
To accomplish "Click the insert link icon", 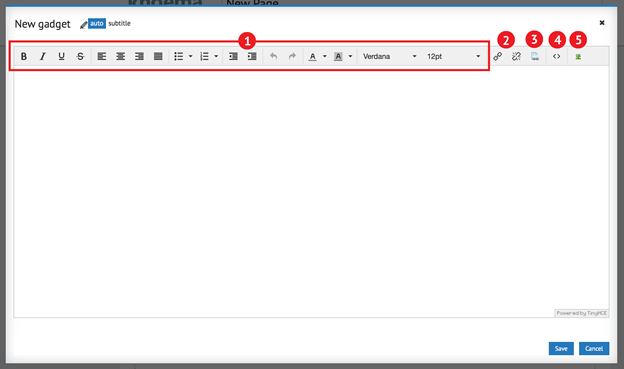I will pos(497,57).
